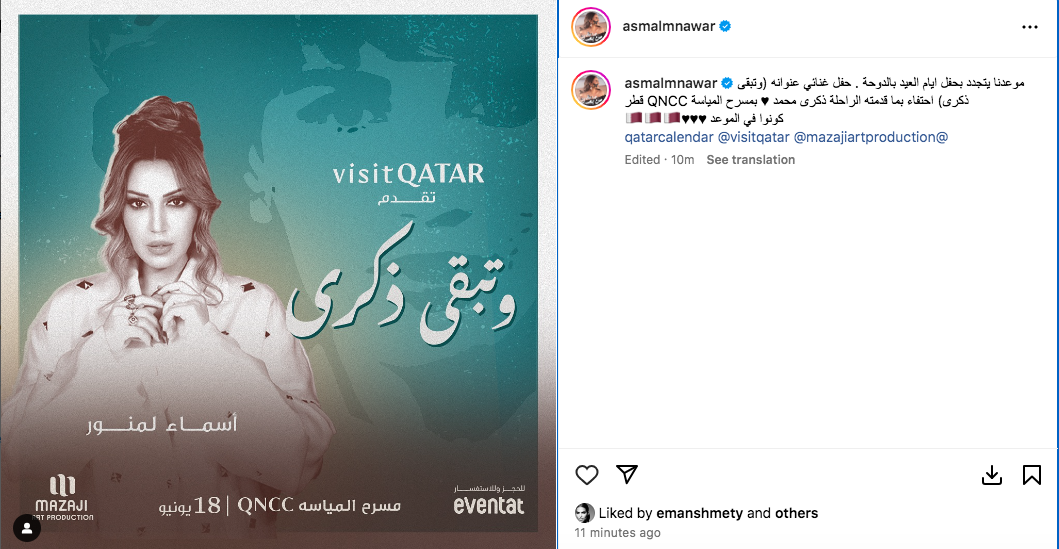Open the qatarcalendar mention link
Image resolution: width=1059 pixels, height=549 pixels.
[669, 137]
